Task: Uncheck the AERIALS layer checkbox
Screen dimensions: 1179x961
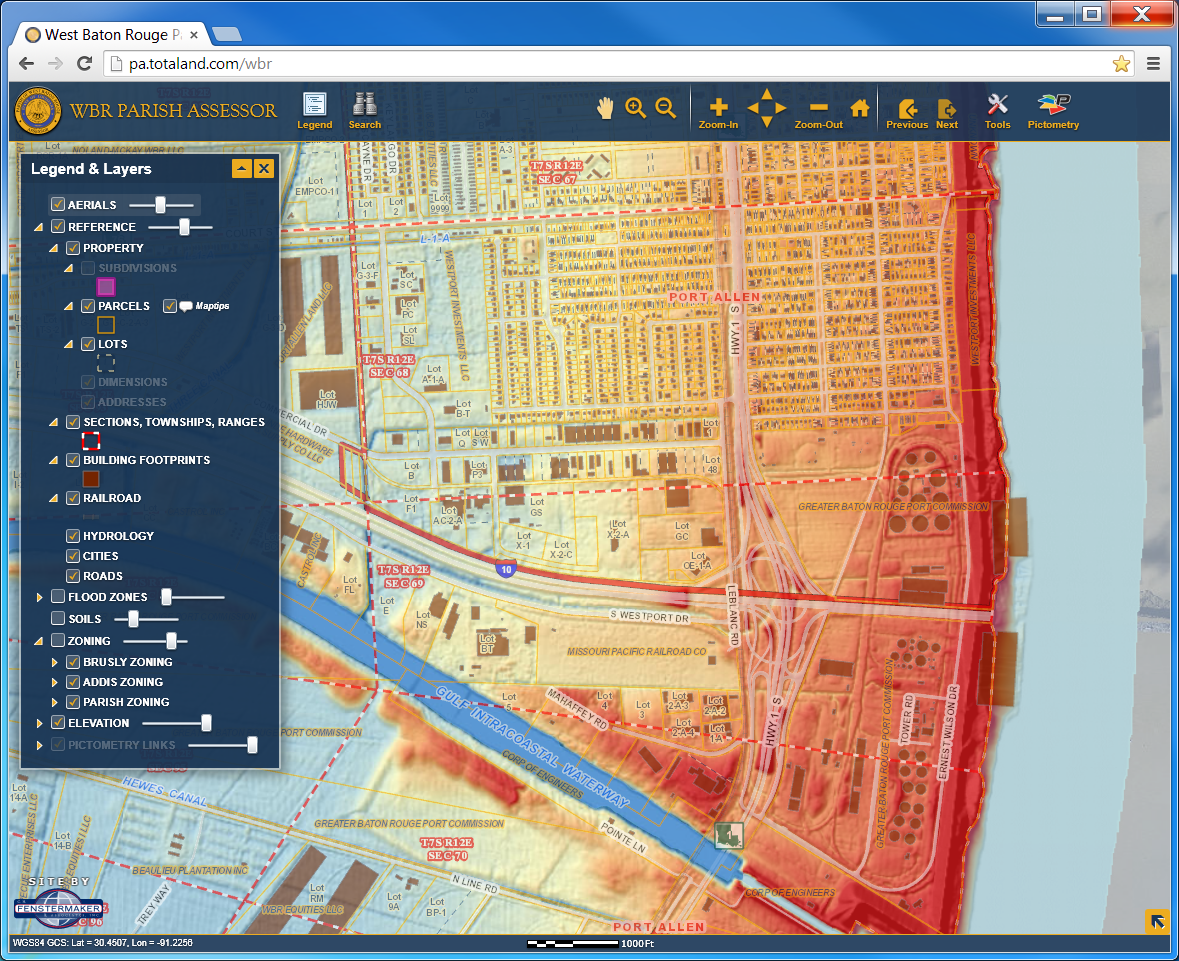Action: coord(58,205)
